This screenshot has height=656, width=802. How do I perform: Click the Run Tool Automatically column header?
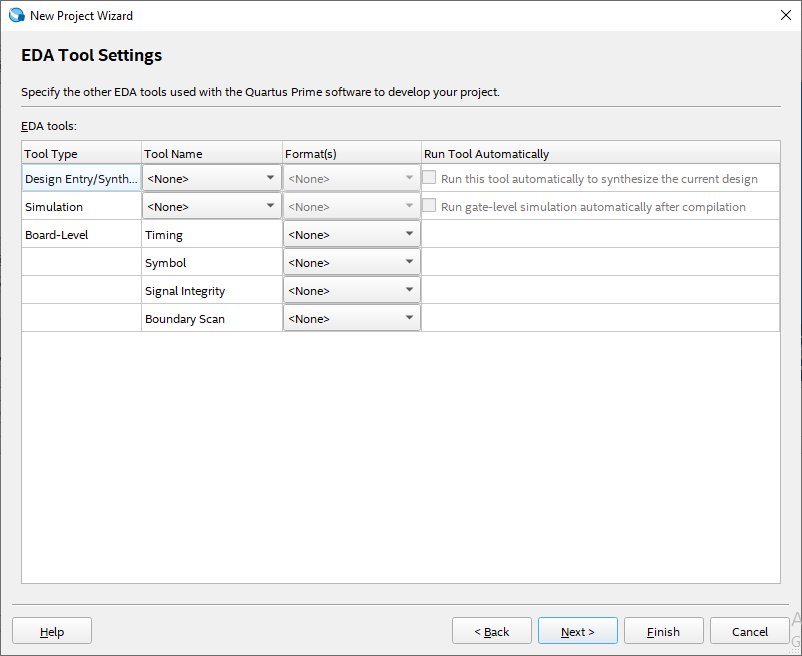600,153
